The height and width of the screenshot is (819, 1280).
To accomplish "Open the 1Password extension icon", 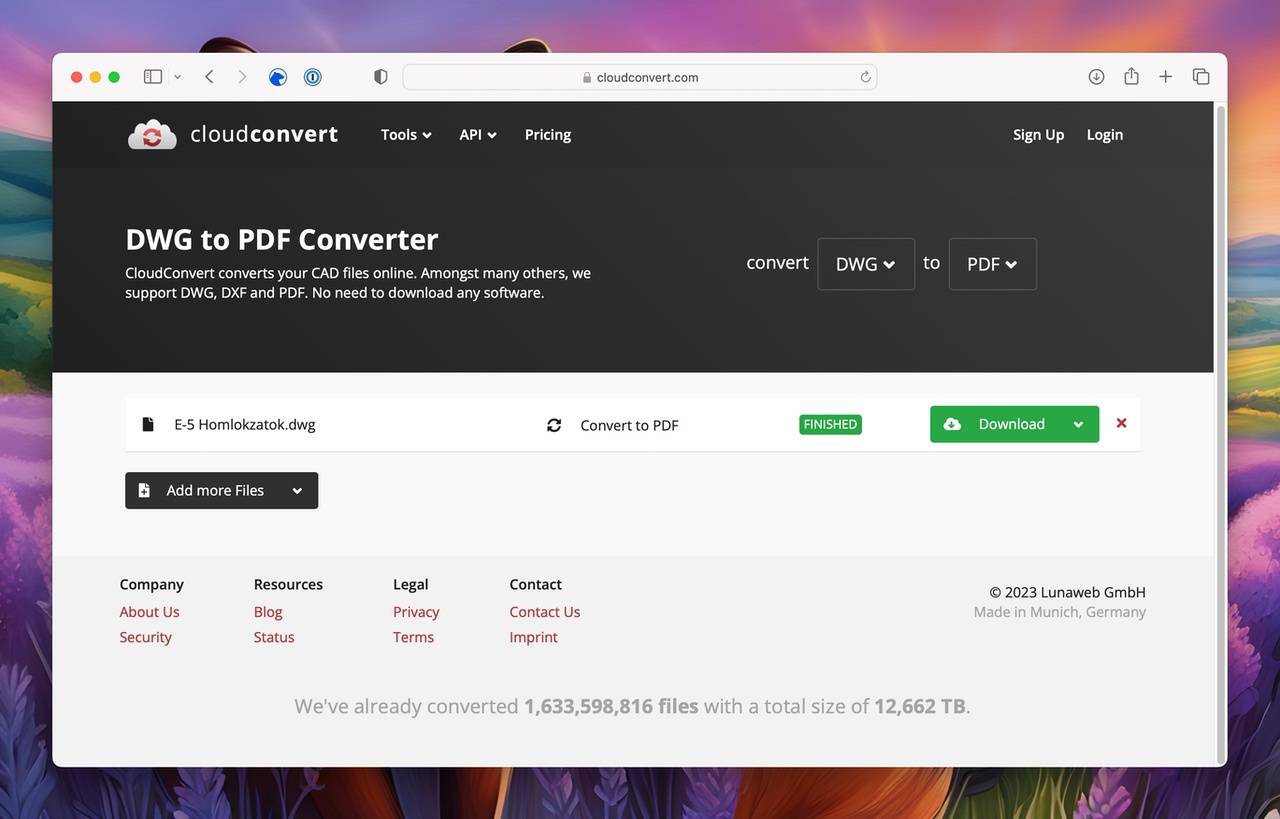I will [x=313, y=77].
